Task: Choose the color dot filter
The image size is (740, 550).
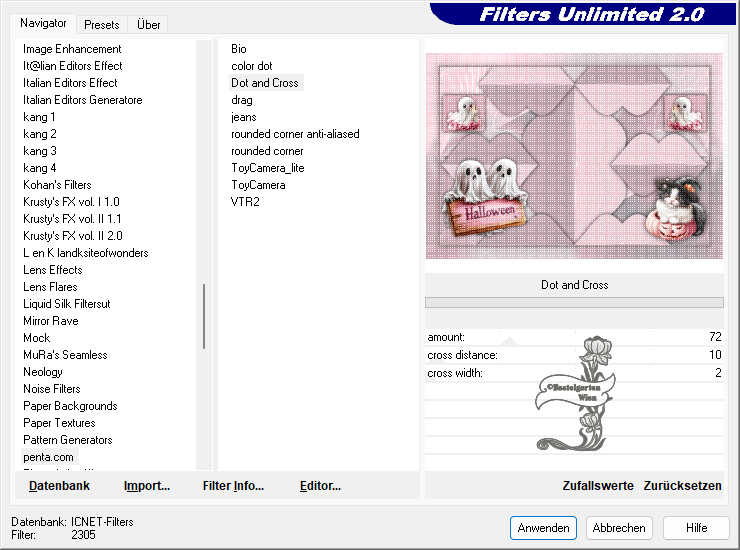Action: click(252, 66)
